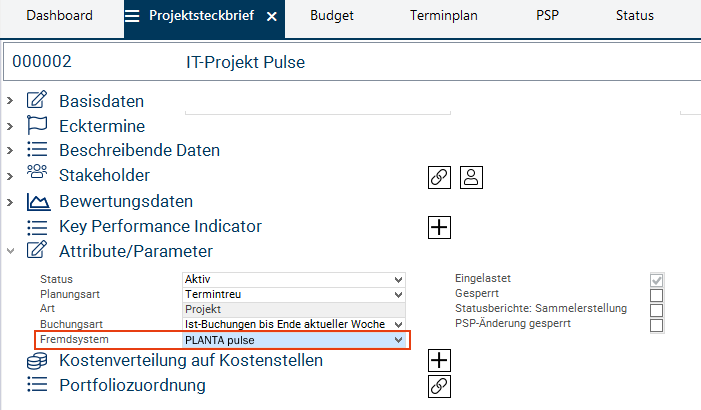Close the Projektsteckbrief tab

pyautogui.click(x=272, y=17)
